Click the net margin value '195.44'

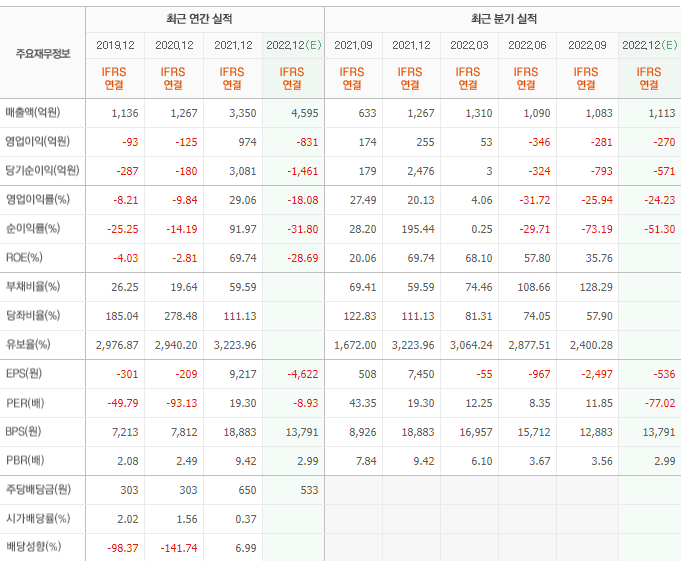(418, 229)
